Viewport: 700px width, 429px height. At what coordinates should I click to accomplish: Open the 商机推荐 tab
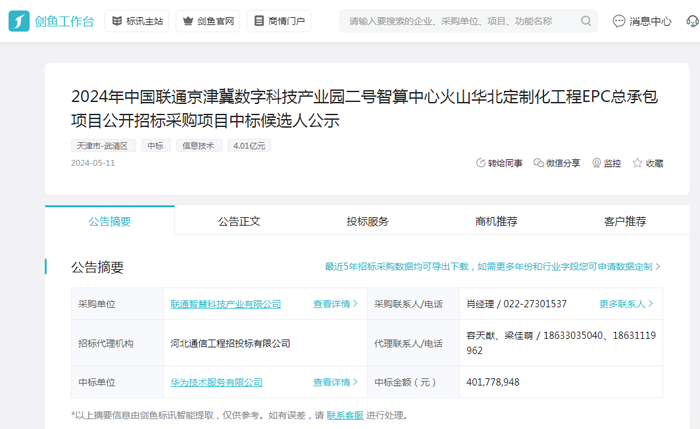point(496,221)
